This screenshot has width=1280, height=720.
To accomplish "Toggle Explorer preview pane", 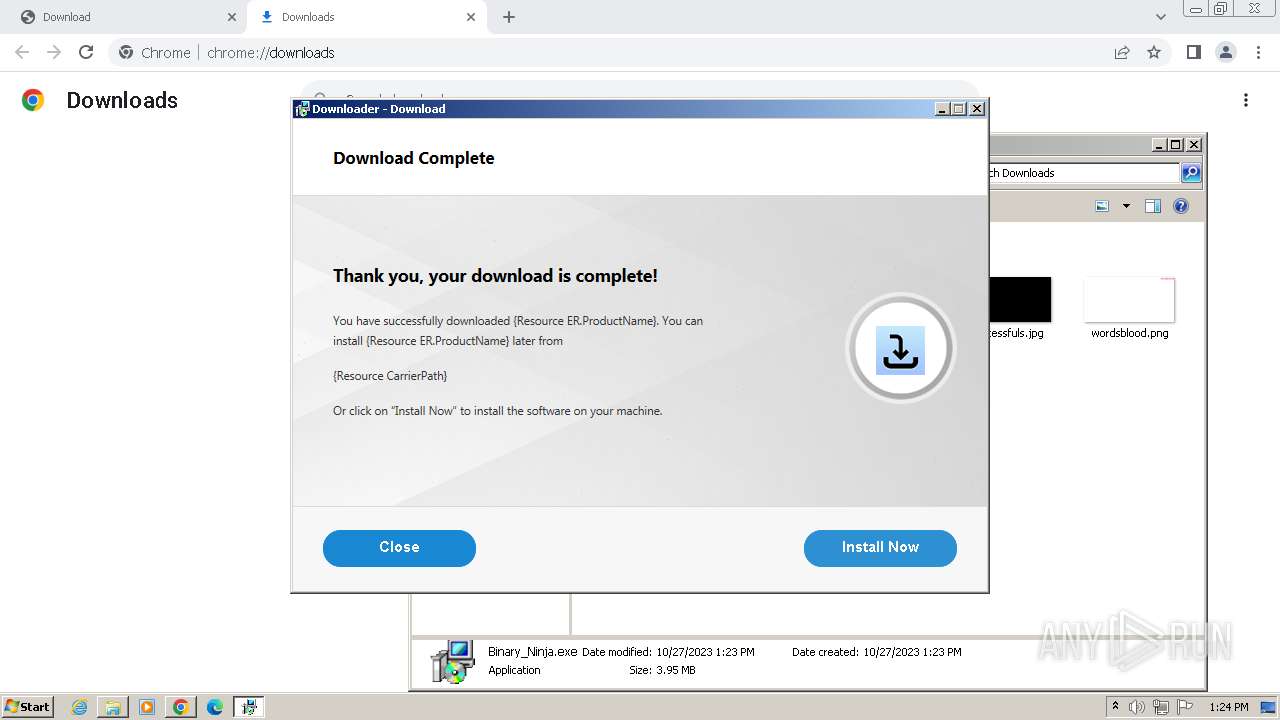I will [x=1153, y=206].
